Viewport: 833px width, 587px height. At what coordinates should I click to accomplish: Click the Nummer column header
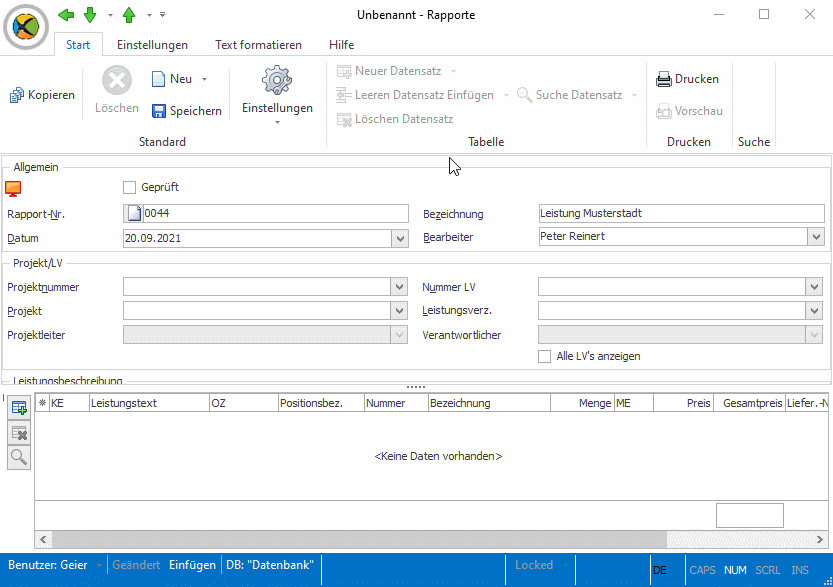click(x=396, y=403)
